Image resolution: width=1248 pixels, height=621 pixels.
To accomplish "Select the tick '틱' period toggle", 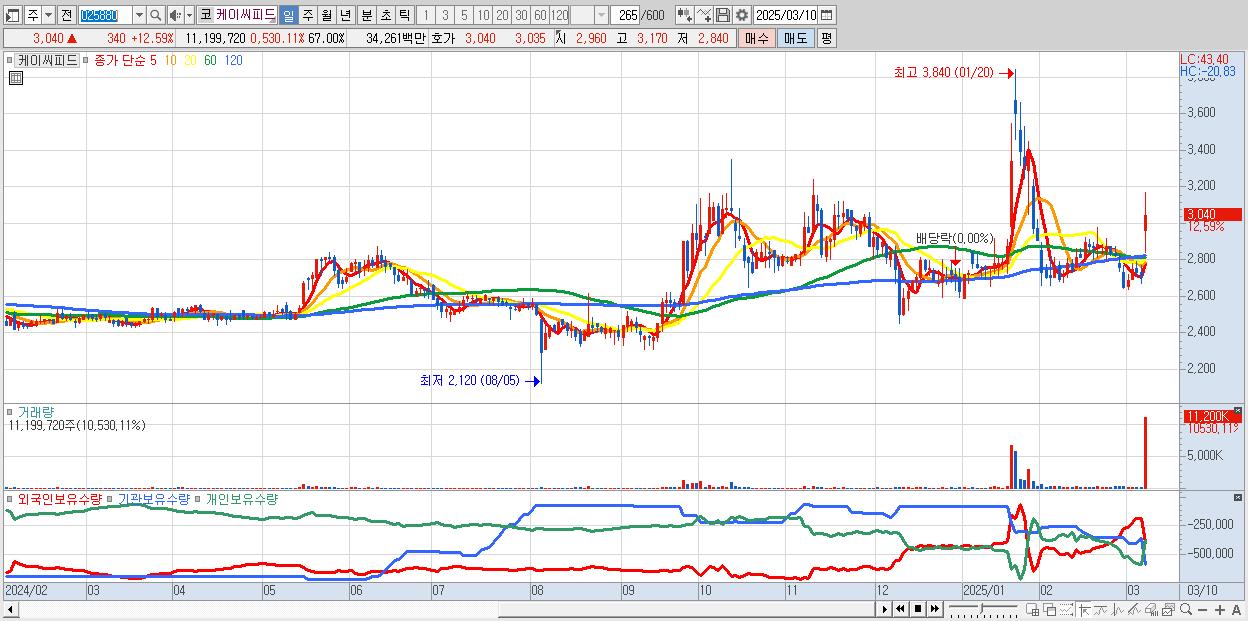I will click(x=404, y=15).
